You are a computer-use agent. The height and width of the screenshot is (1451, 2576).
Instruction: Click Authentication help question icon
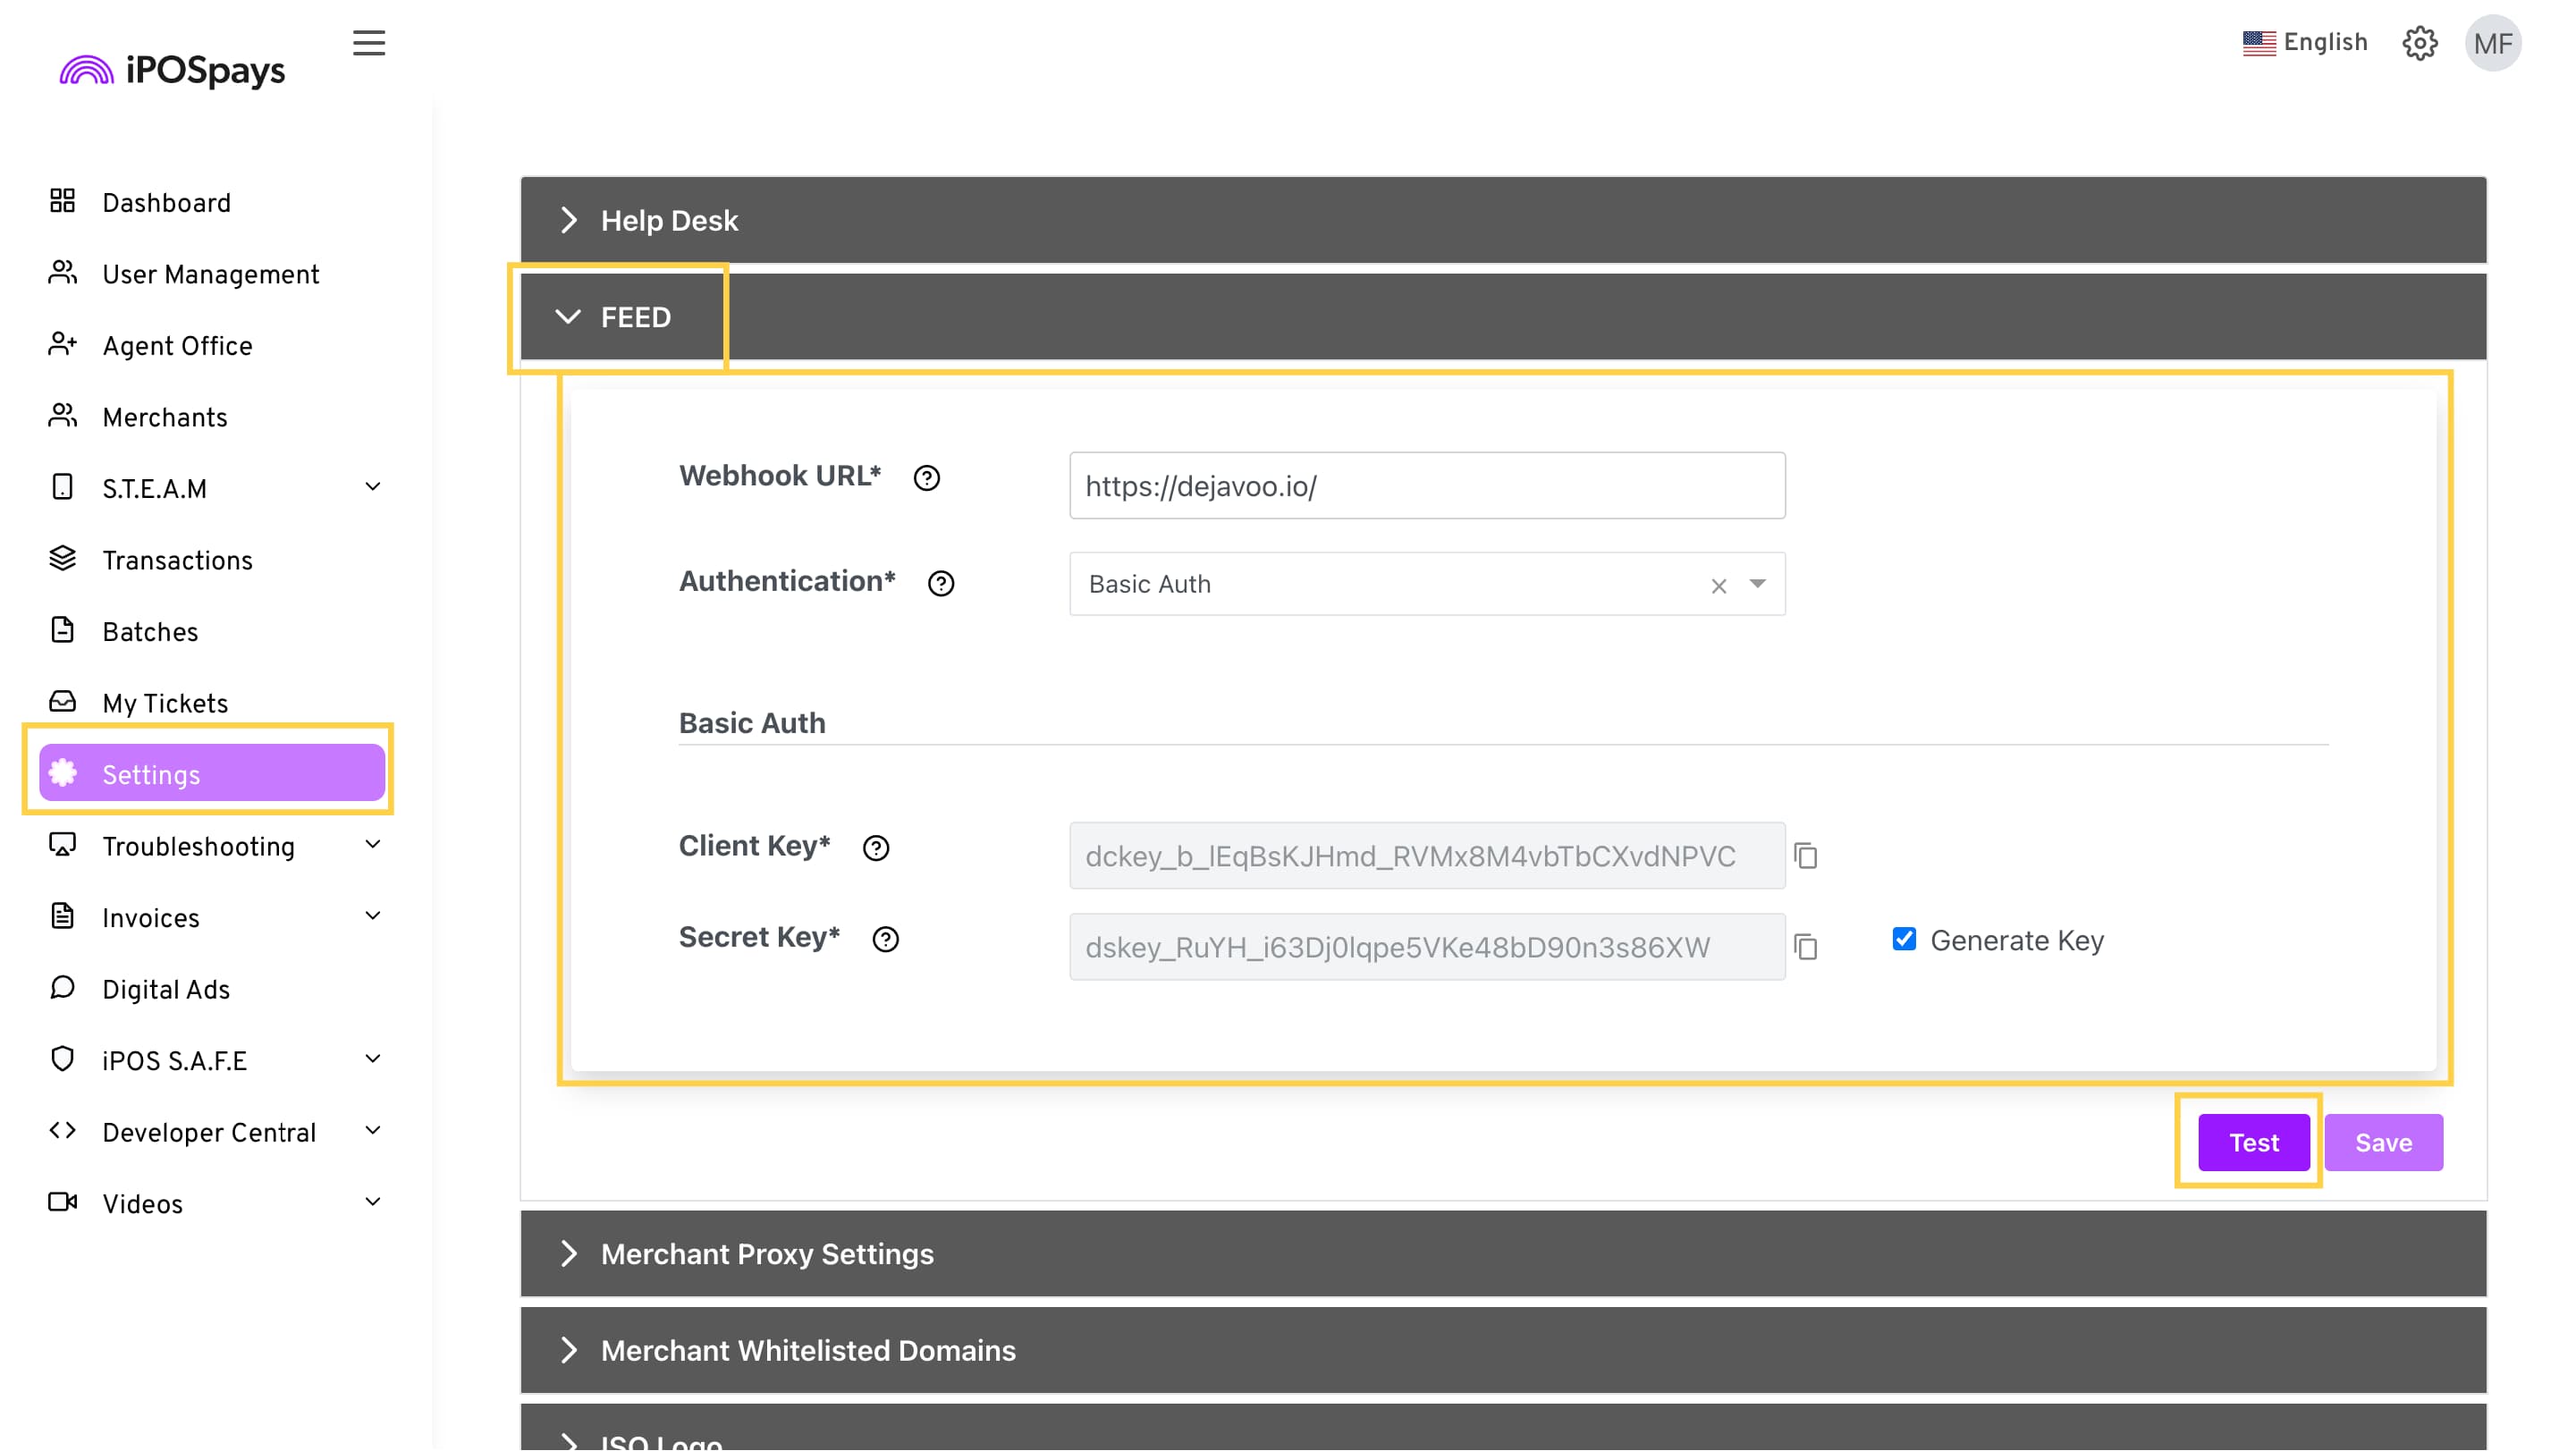[x=941, y=584]
